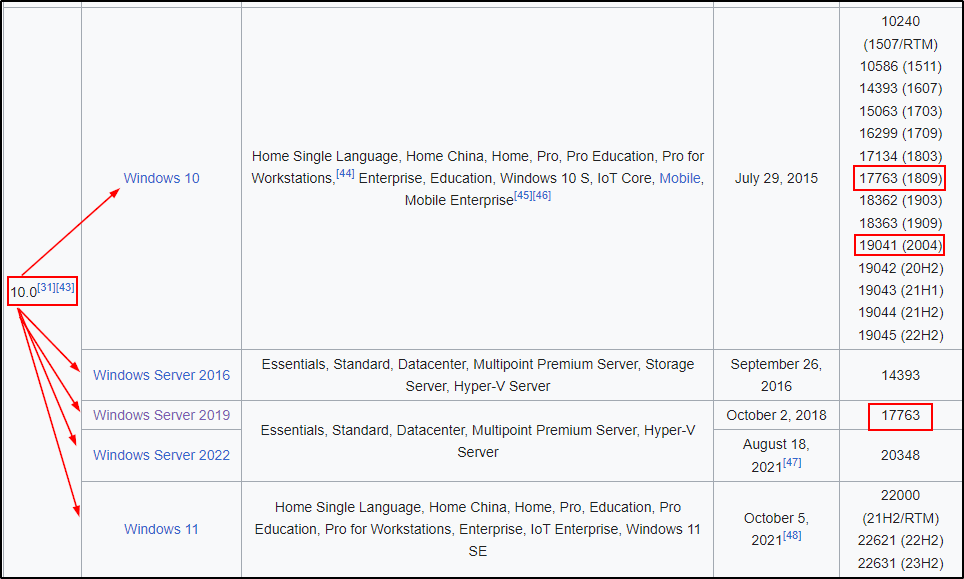
Task: Click citation 45 after Mobile Enterprise
Action: point(523,196)
